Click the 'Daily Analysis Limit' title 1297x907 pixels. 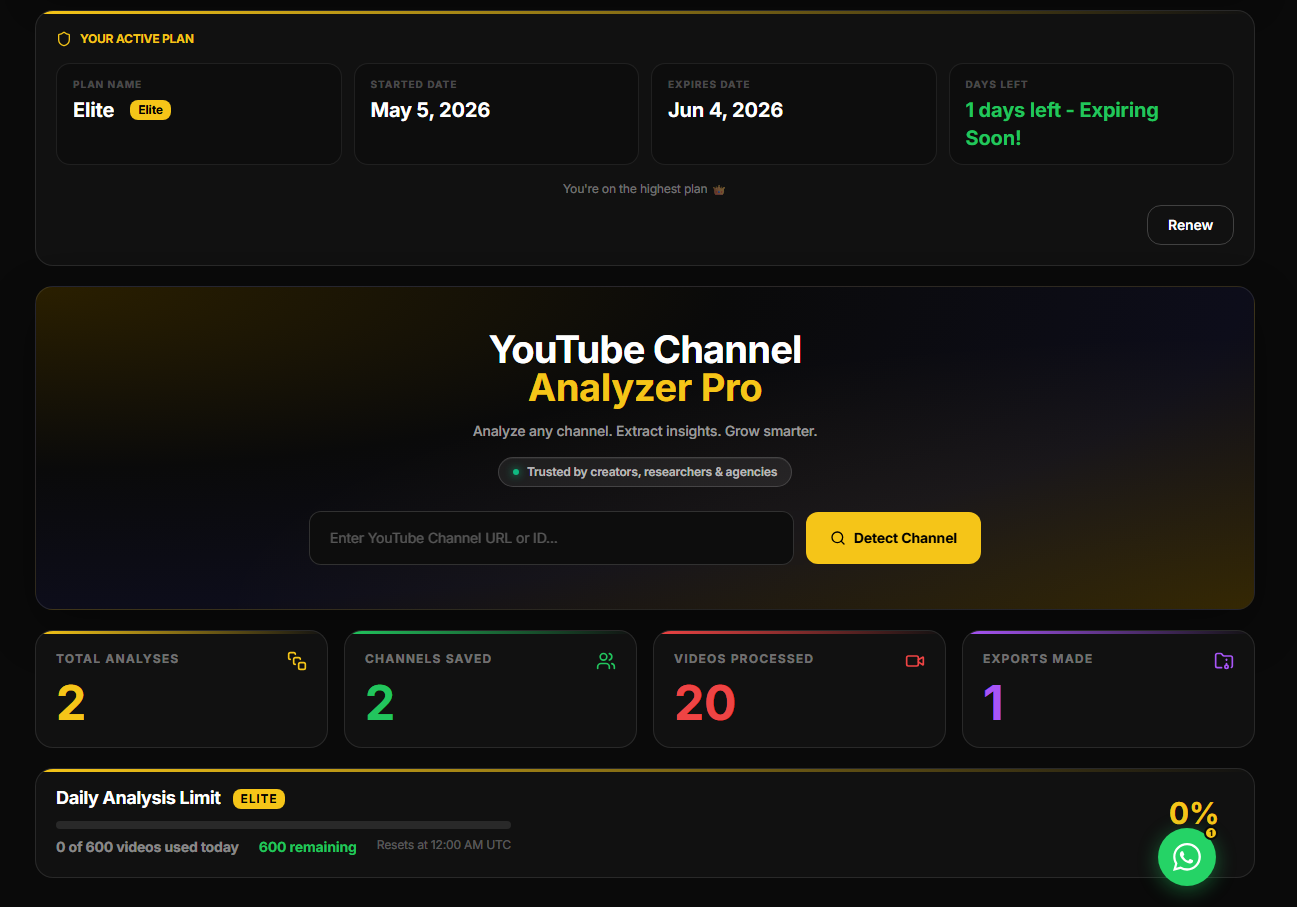pyautogui.click(x=138, y=798)
